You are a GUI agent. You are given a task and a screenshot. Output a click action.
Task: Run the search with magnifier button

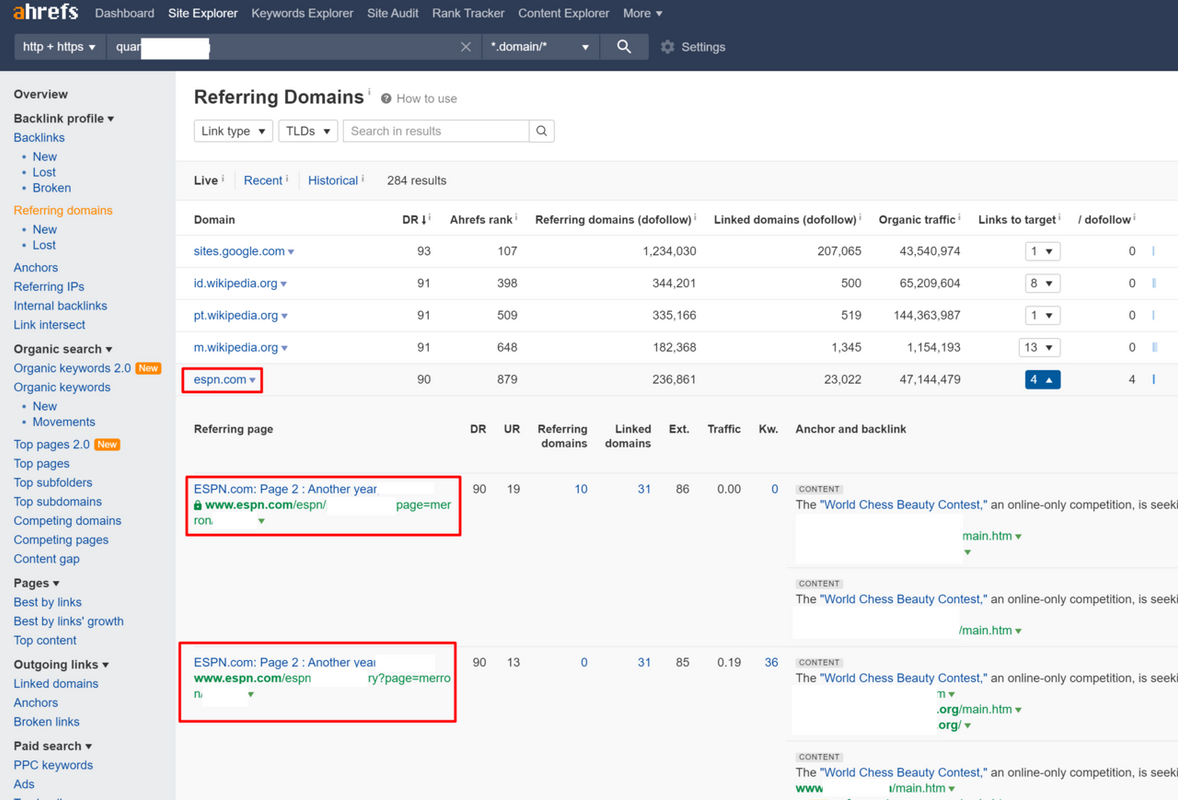[624, 47]
